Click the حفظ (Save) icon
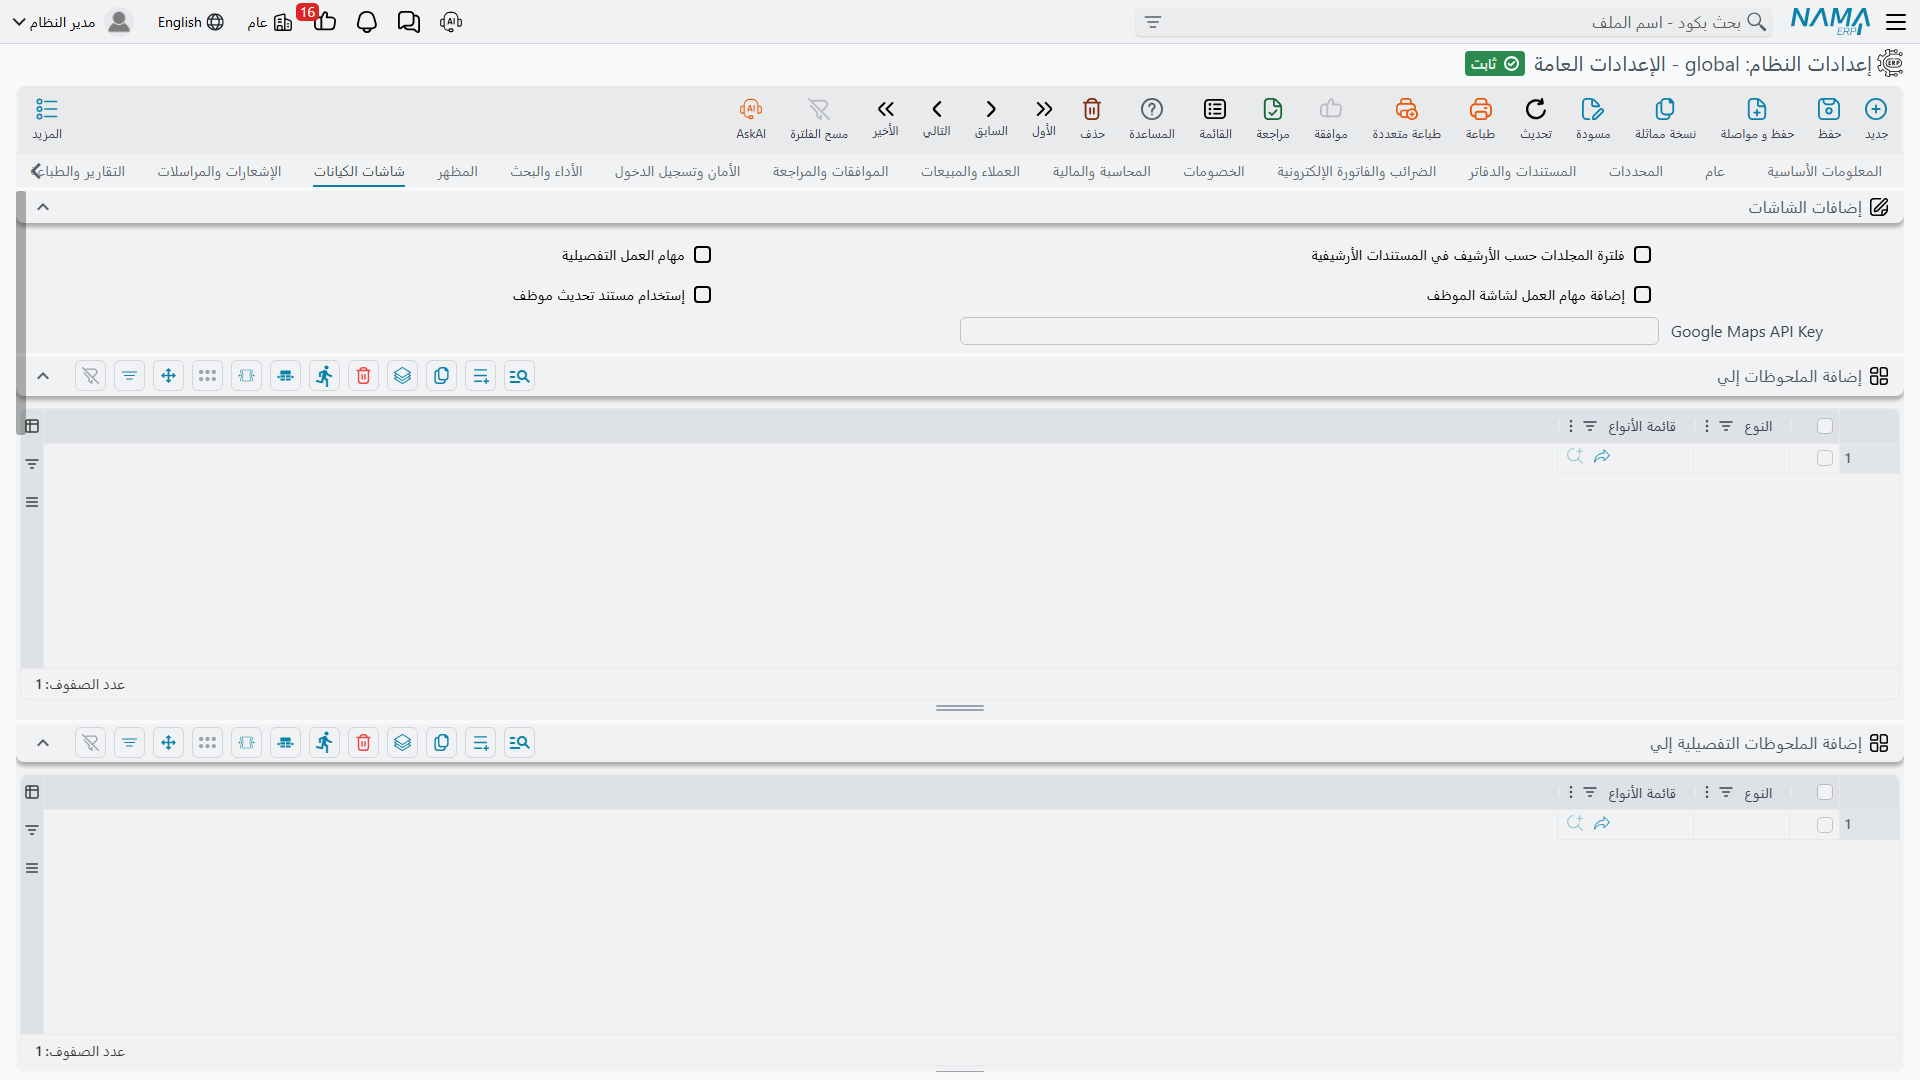Screen dimensions: 1920x1080 (x=1829, y=109)
